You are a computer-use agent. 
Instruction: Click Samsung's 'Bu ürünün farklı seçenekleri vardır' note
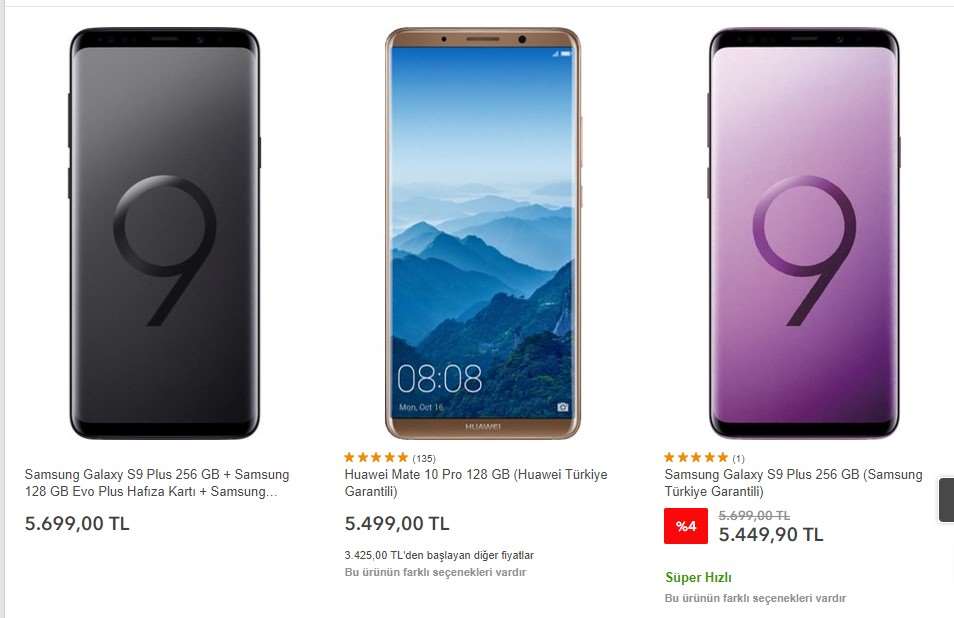tap(755, 599)
